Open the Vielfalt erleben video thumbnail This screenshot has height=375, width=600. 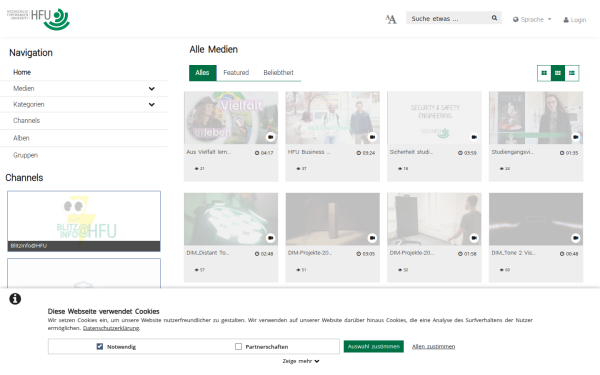click(231, 117)
